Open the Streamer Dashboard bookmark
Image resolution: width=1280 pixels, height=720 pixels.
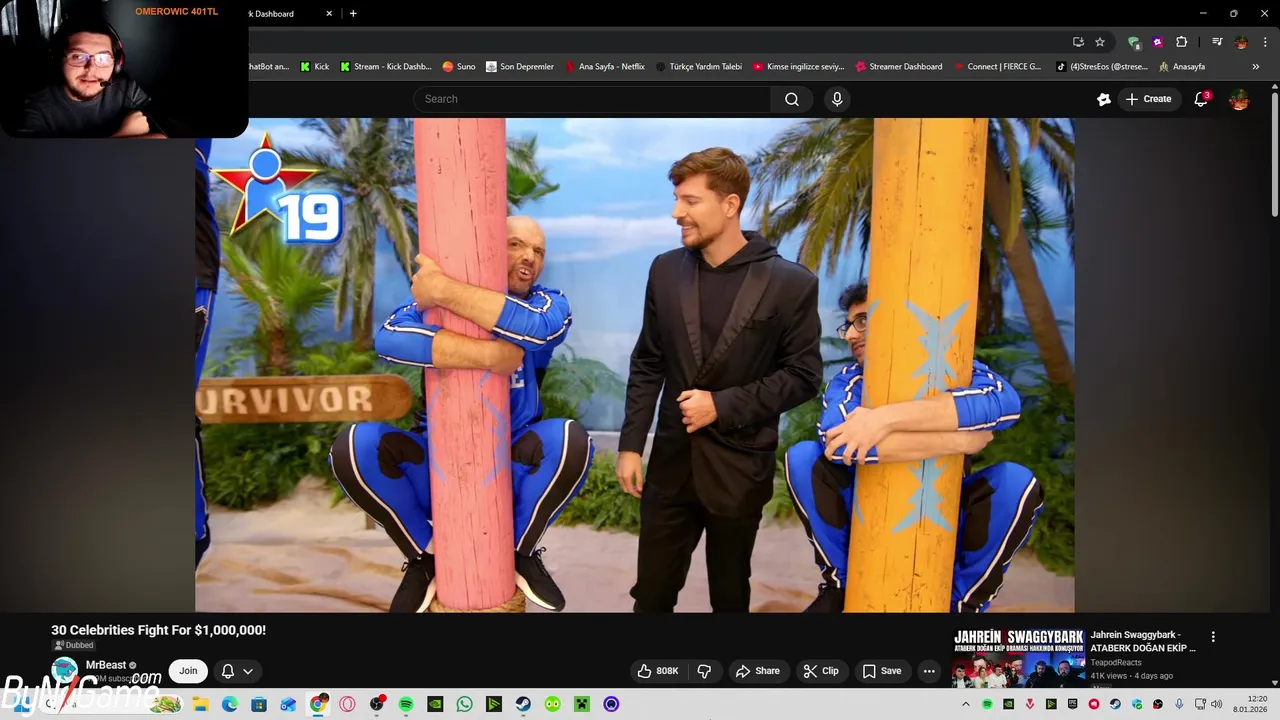pyautogui.click(x=899, y=67)
